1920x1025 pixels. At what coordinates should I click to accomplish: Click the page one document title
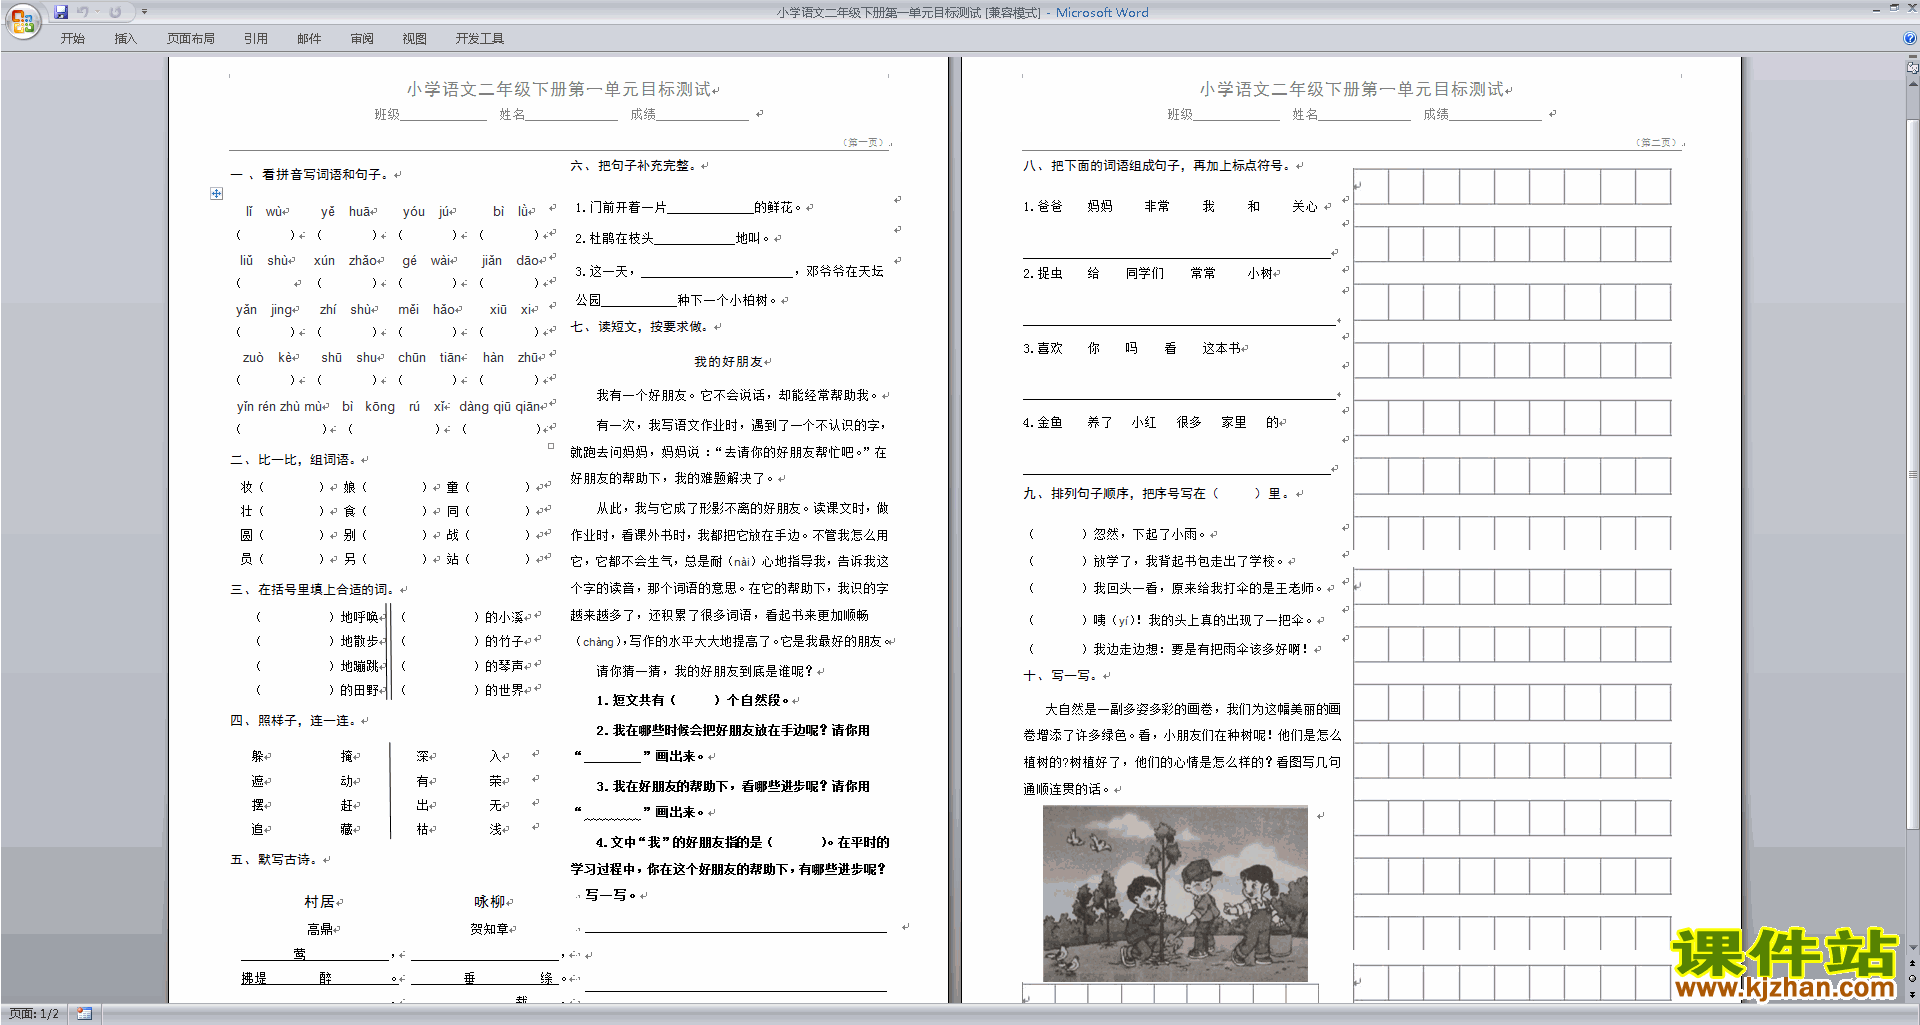559,89
